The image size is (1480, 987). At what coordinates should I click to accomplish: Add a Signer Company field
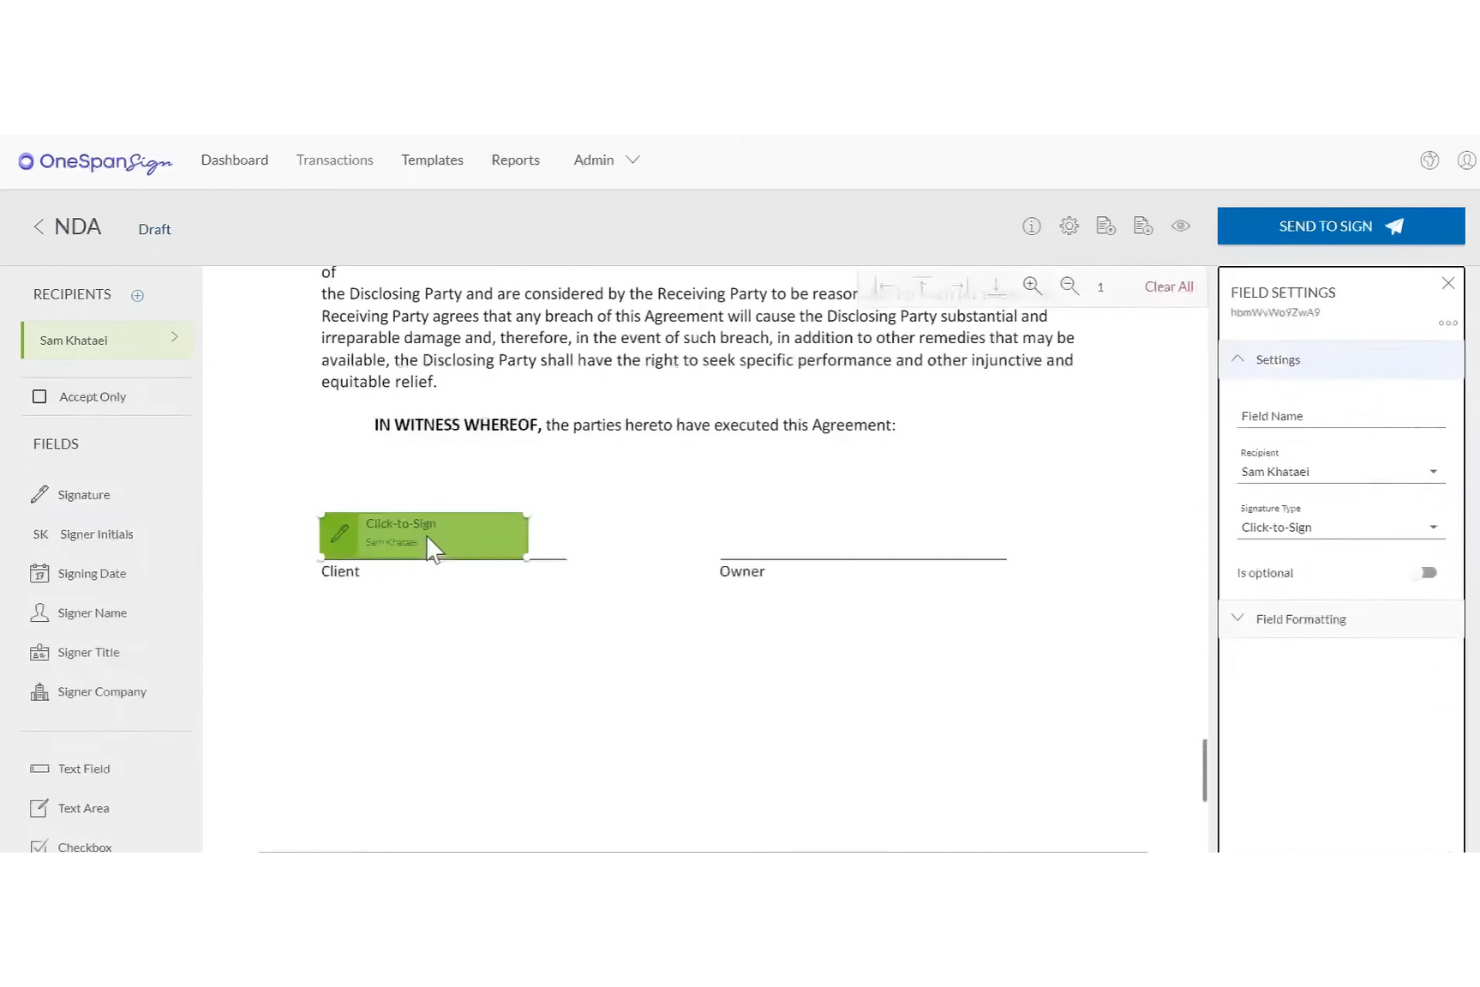(x=100, y=691)
